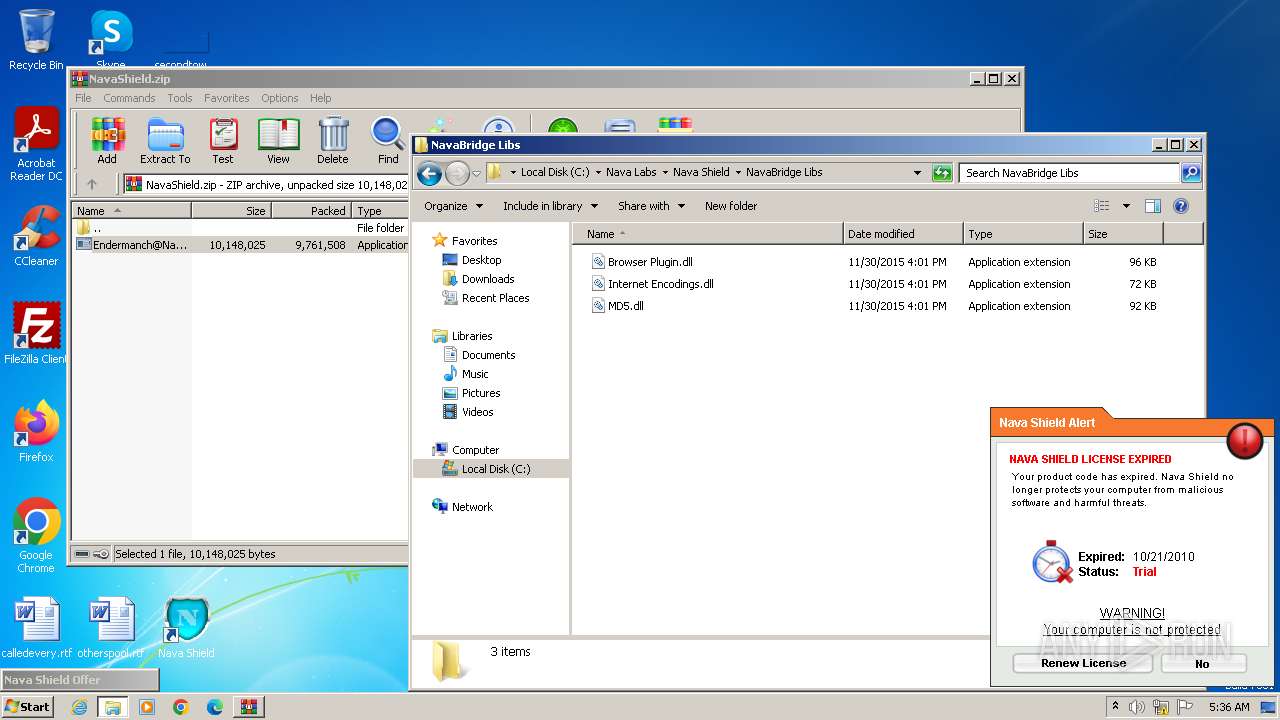Click the change view icon in explorer
Screen dimensions: 1280x720
pyautogui.click(x=1102, y=206)
